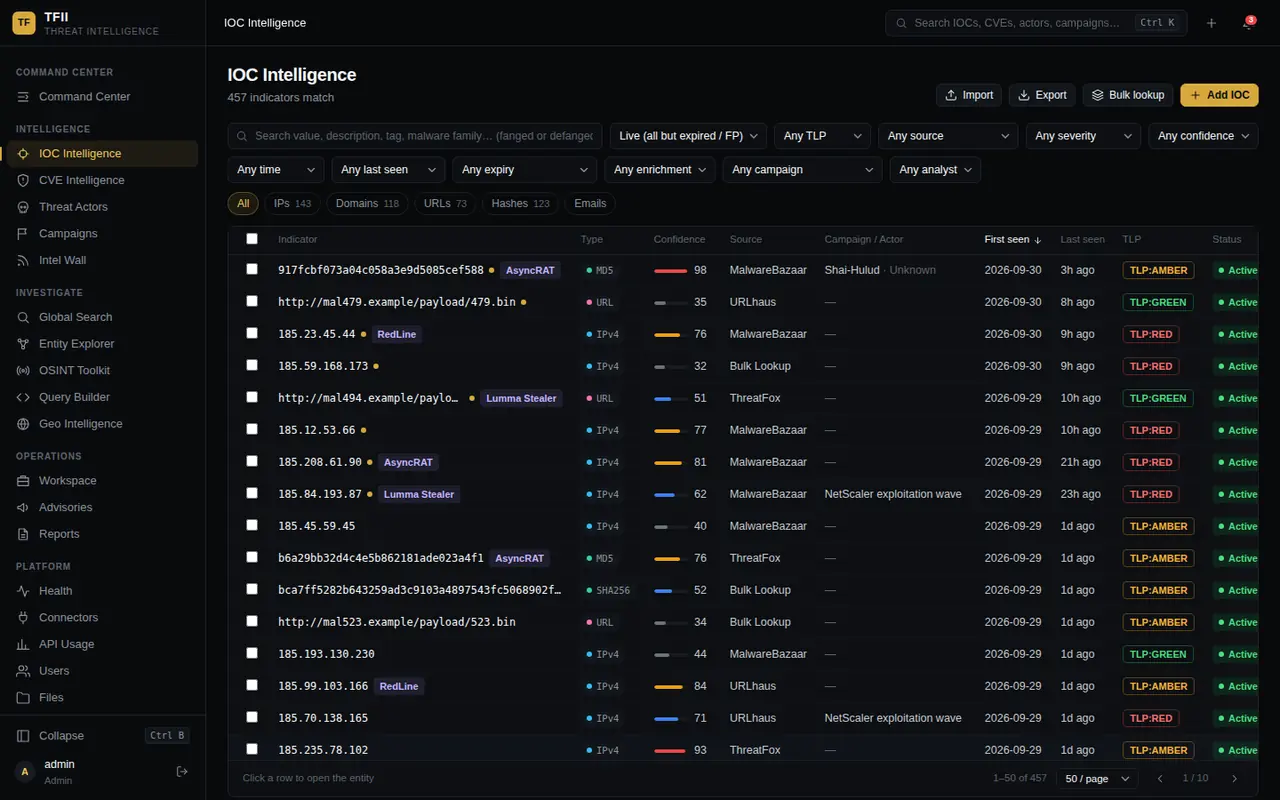The image size is (1280, 800).
Task: Open Threat Actors in sidebar
Action: [x=103, y=207]
